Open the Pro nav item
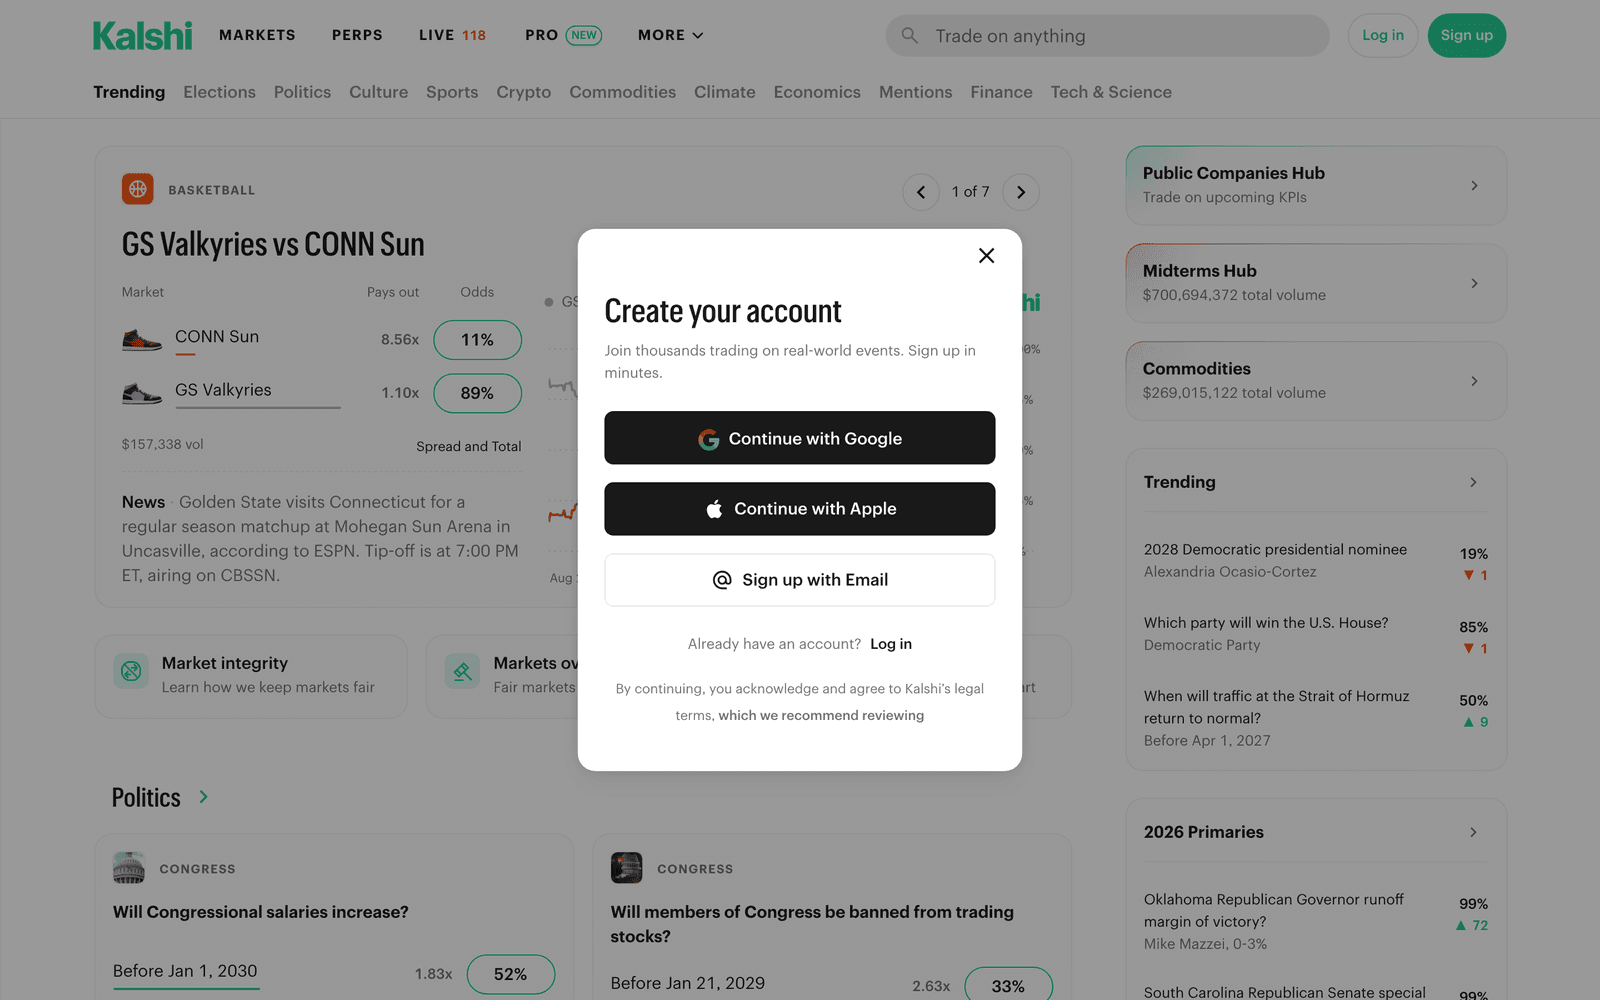 point(563,35)
